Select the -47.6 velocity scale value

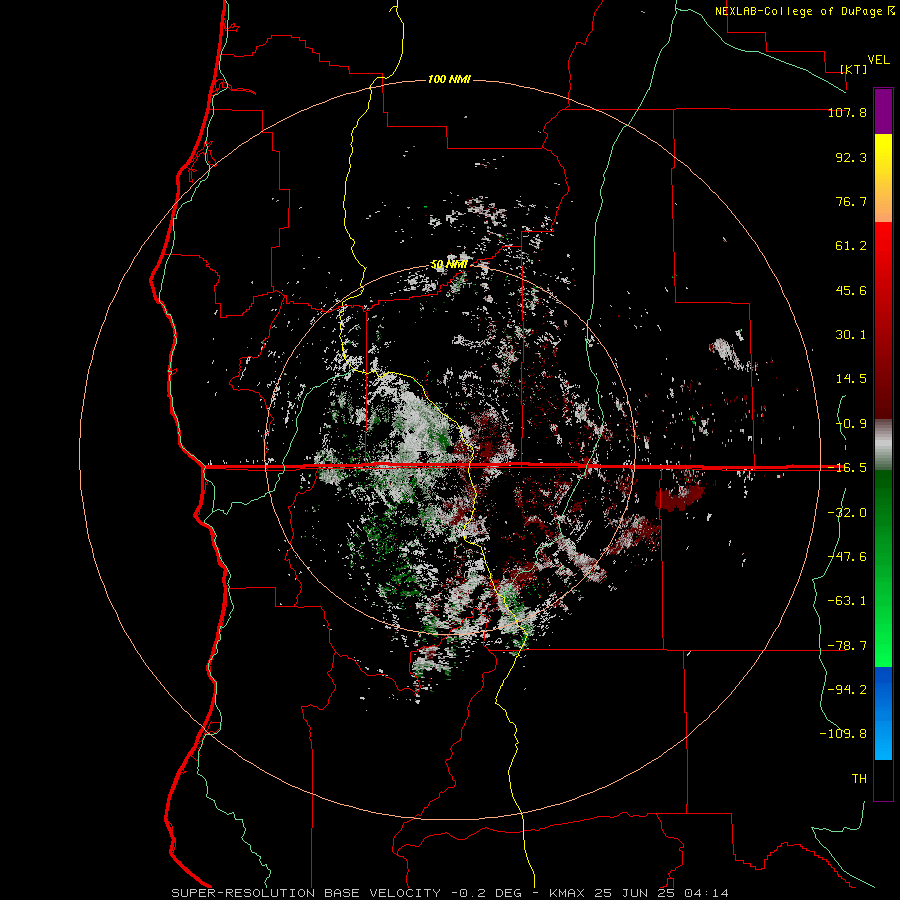847,557
